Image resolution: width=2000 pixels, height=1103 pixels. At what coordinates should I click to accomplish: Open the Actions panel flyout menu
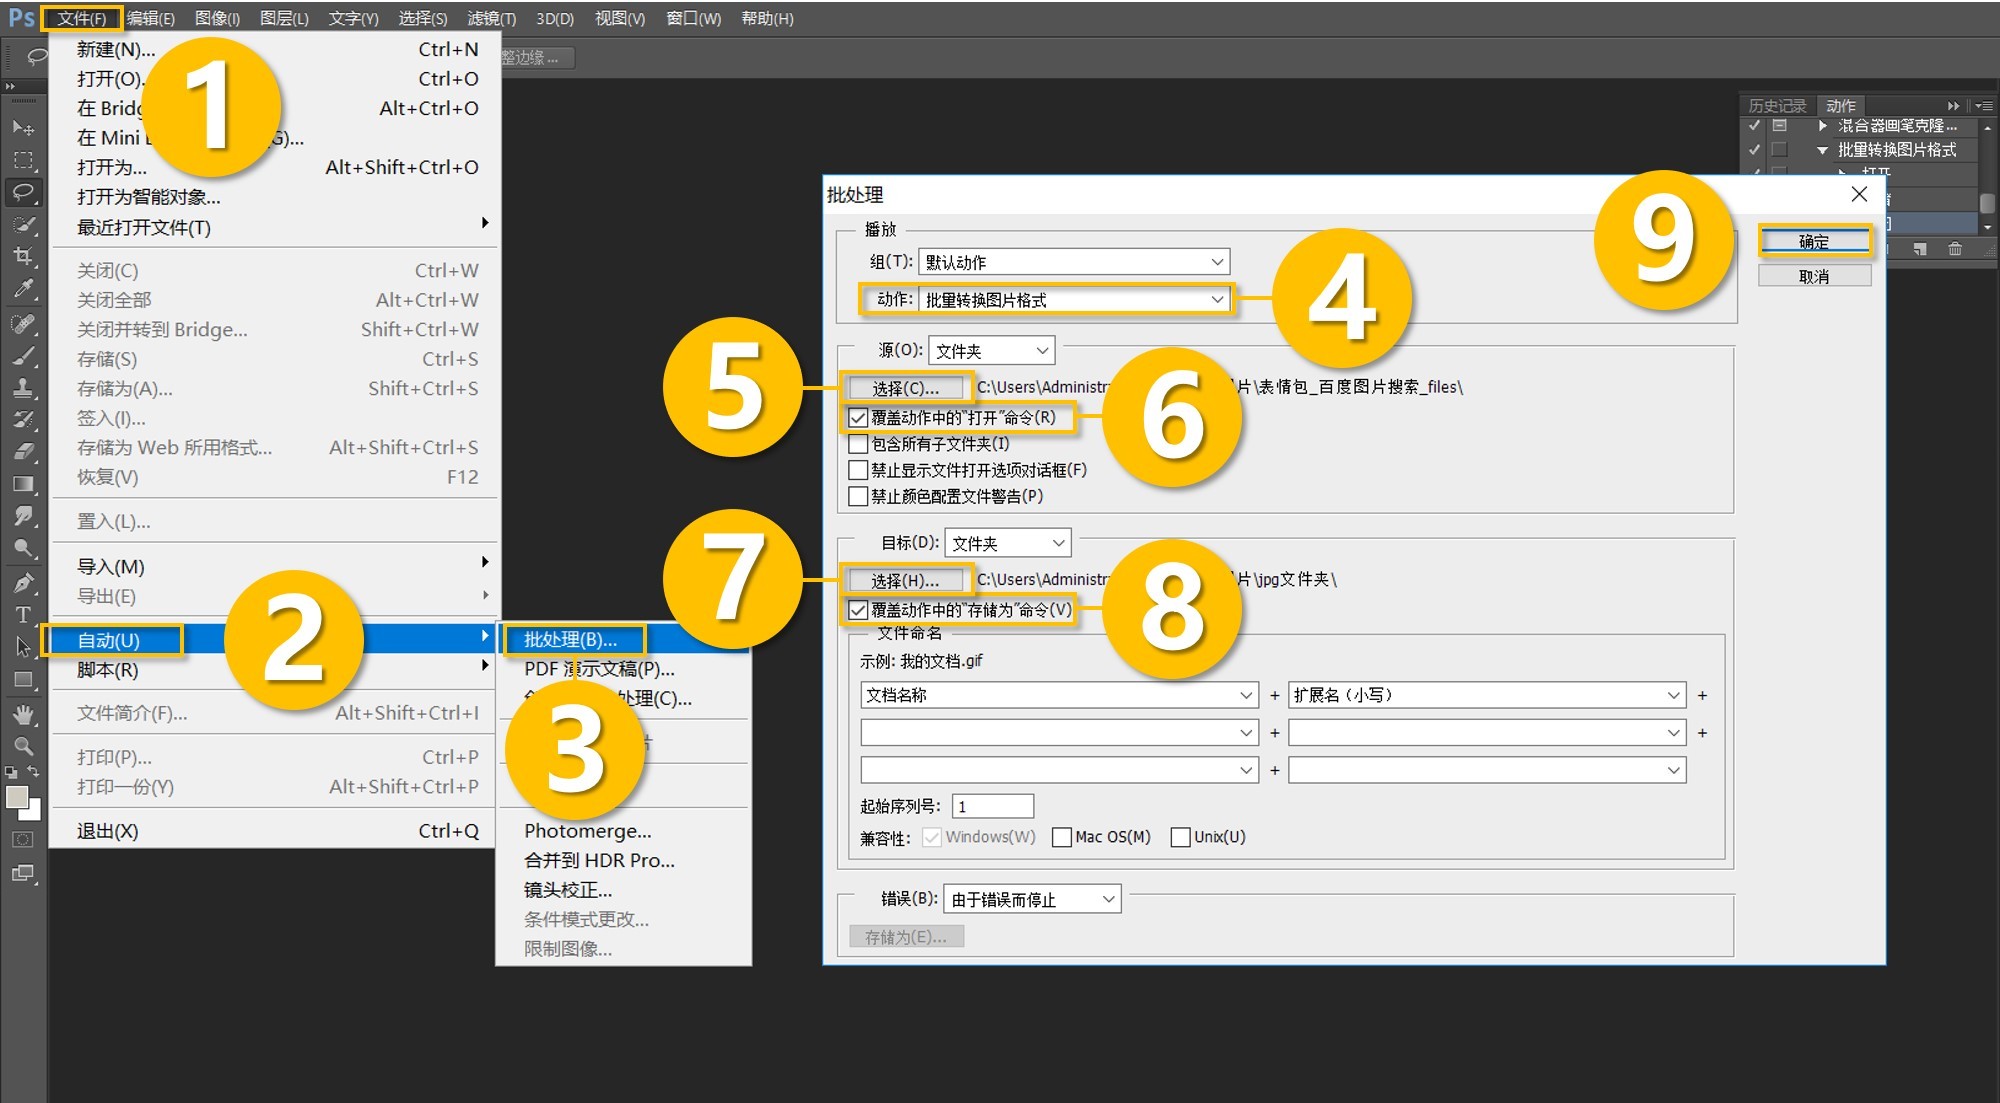(x=1984, y=105)
